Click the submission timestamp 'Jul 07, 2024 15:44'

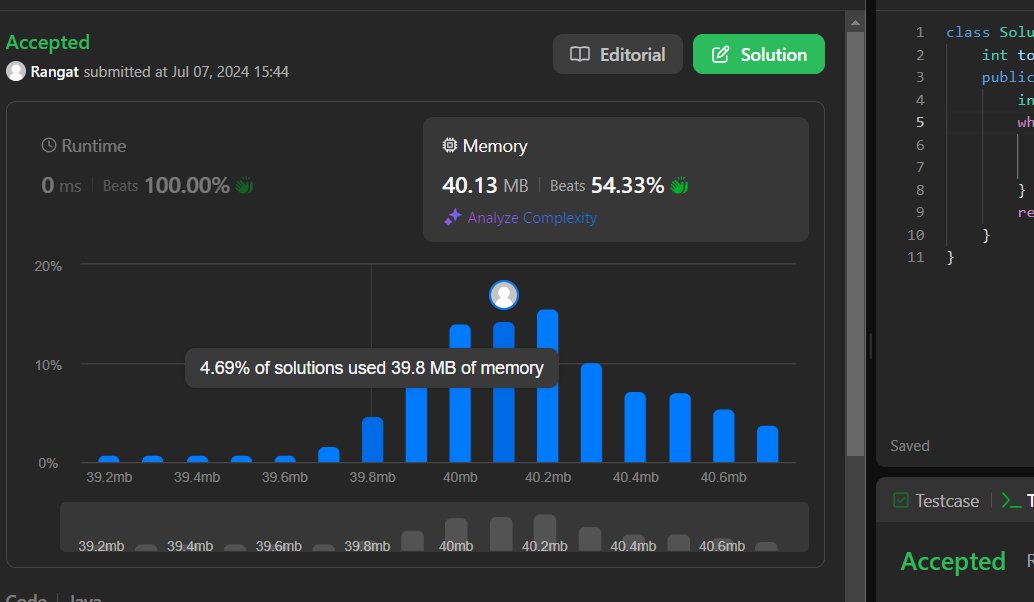tap(230, 71)
